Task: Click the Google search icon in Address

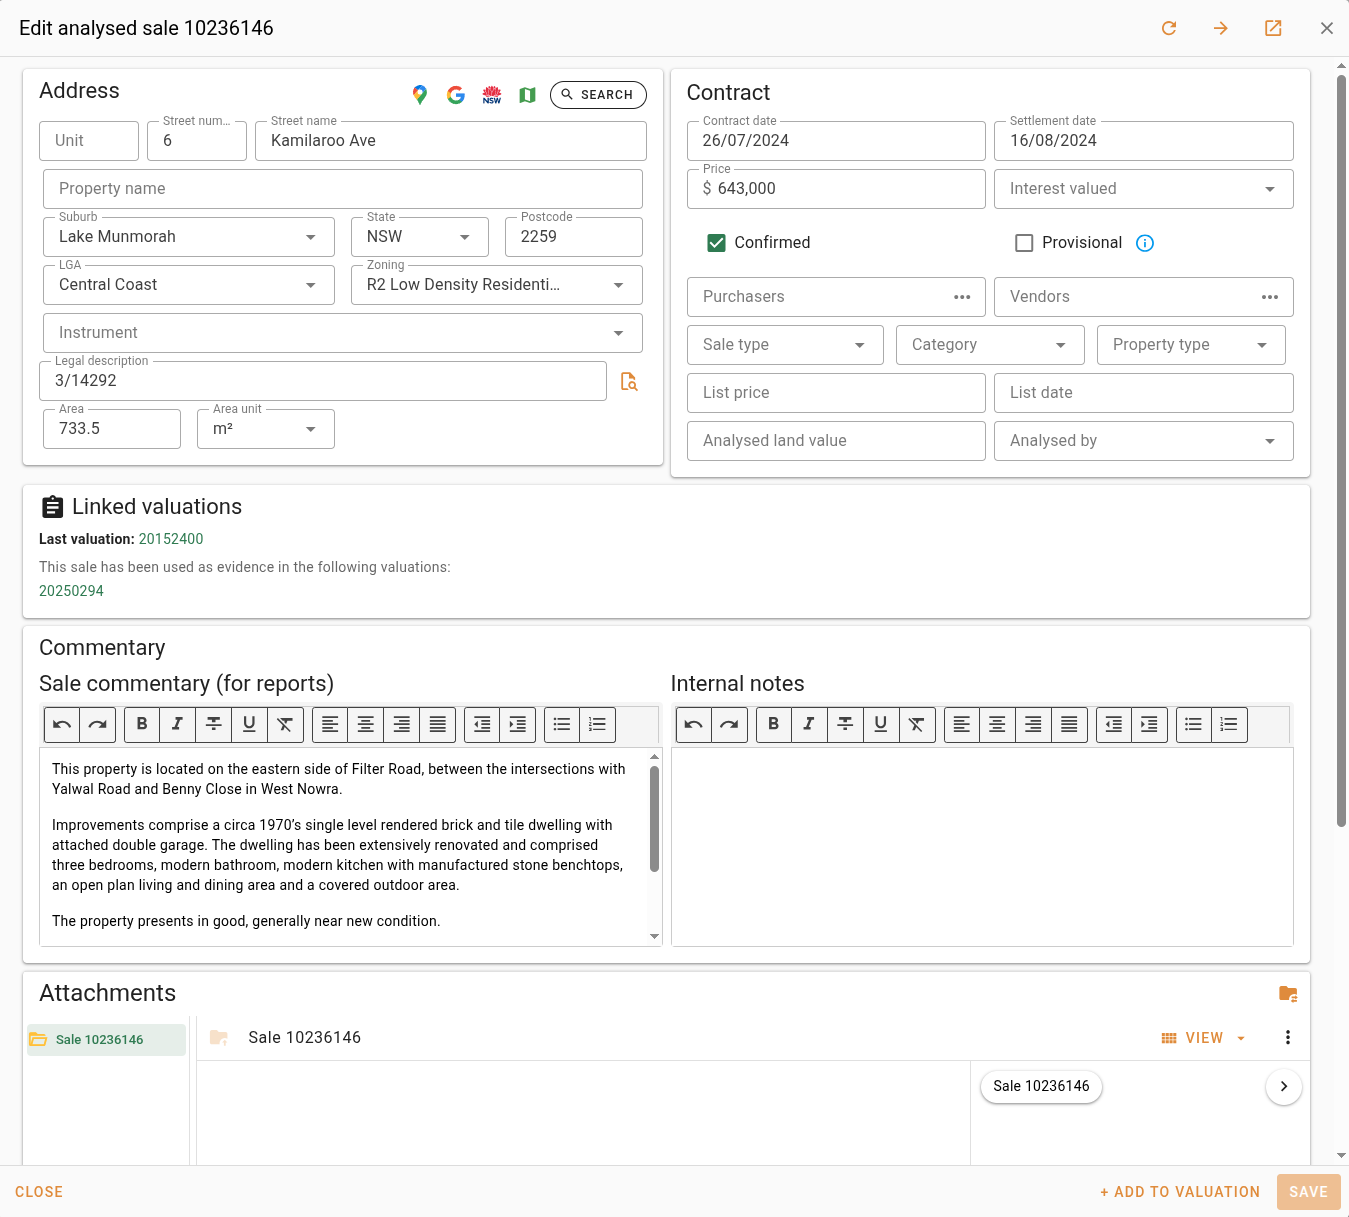Action: click(456, 95)
